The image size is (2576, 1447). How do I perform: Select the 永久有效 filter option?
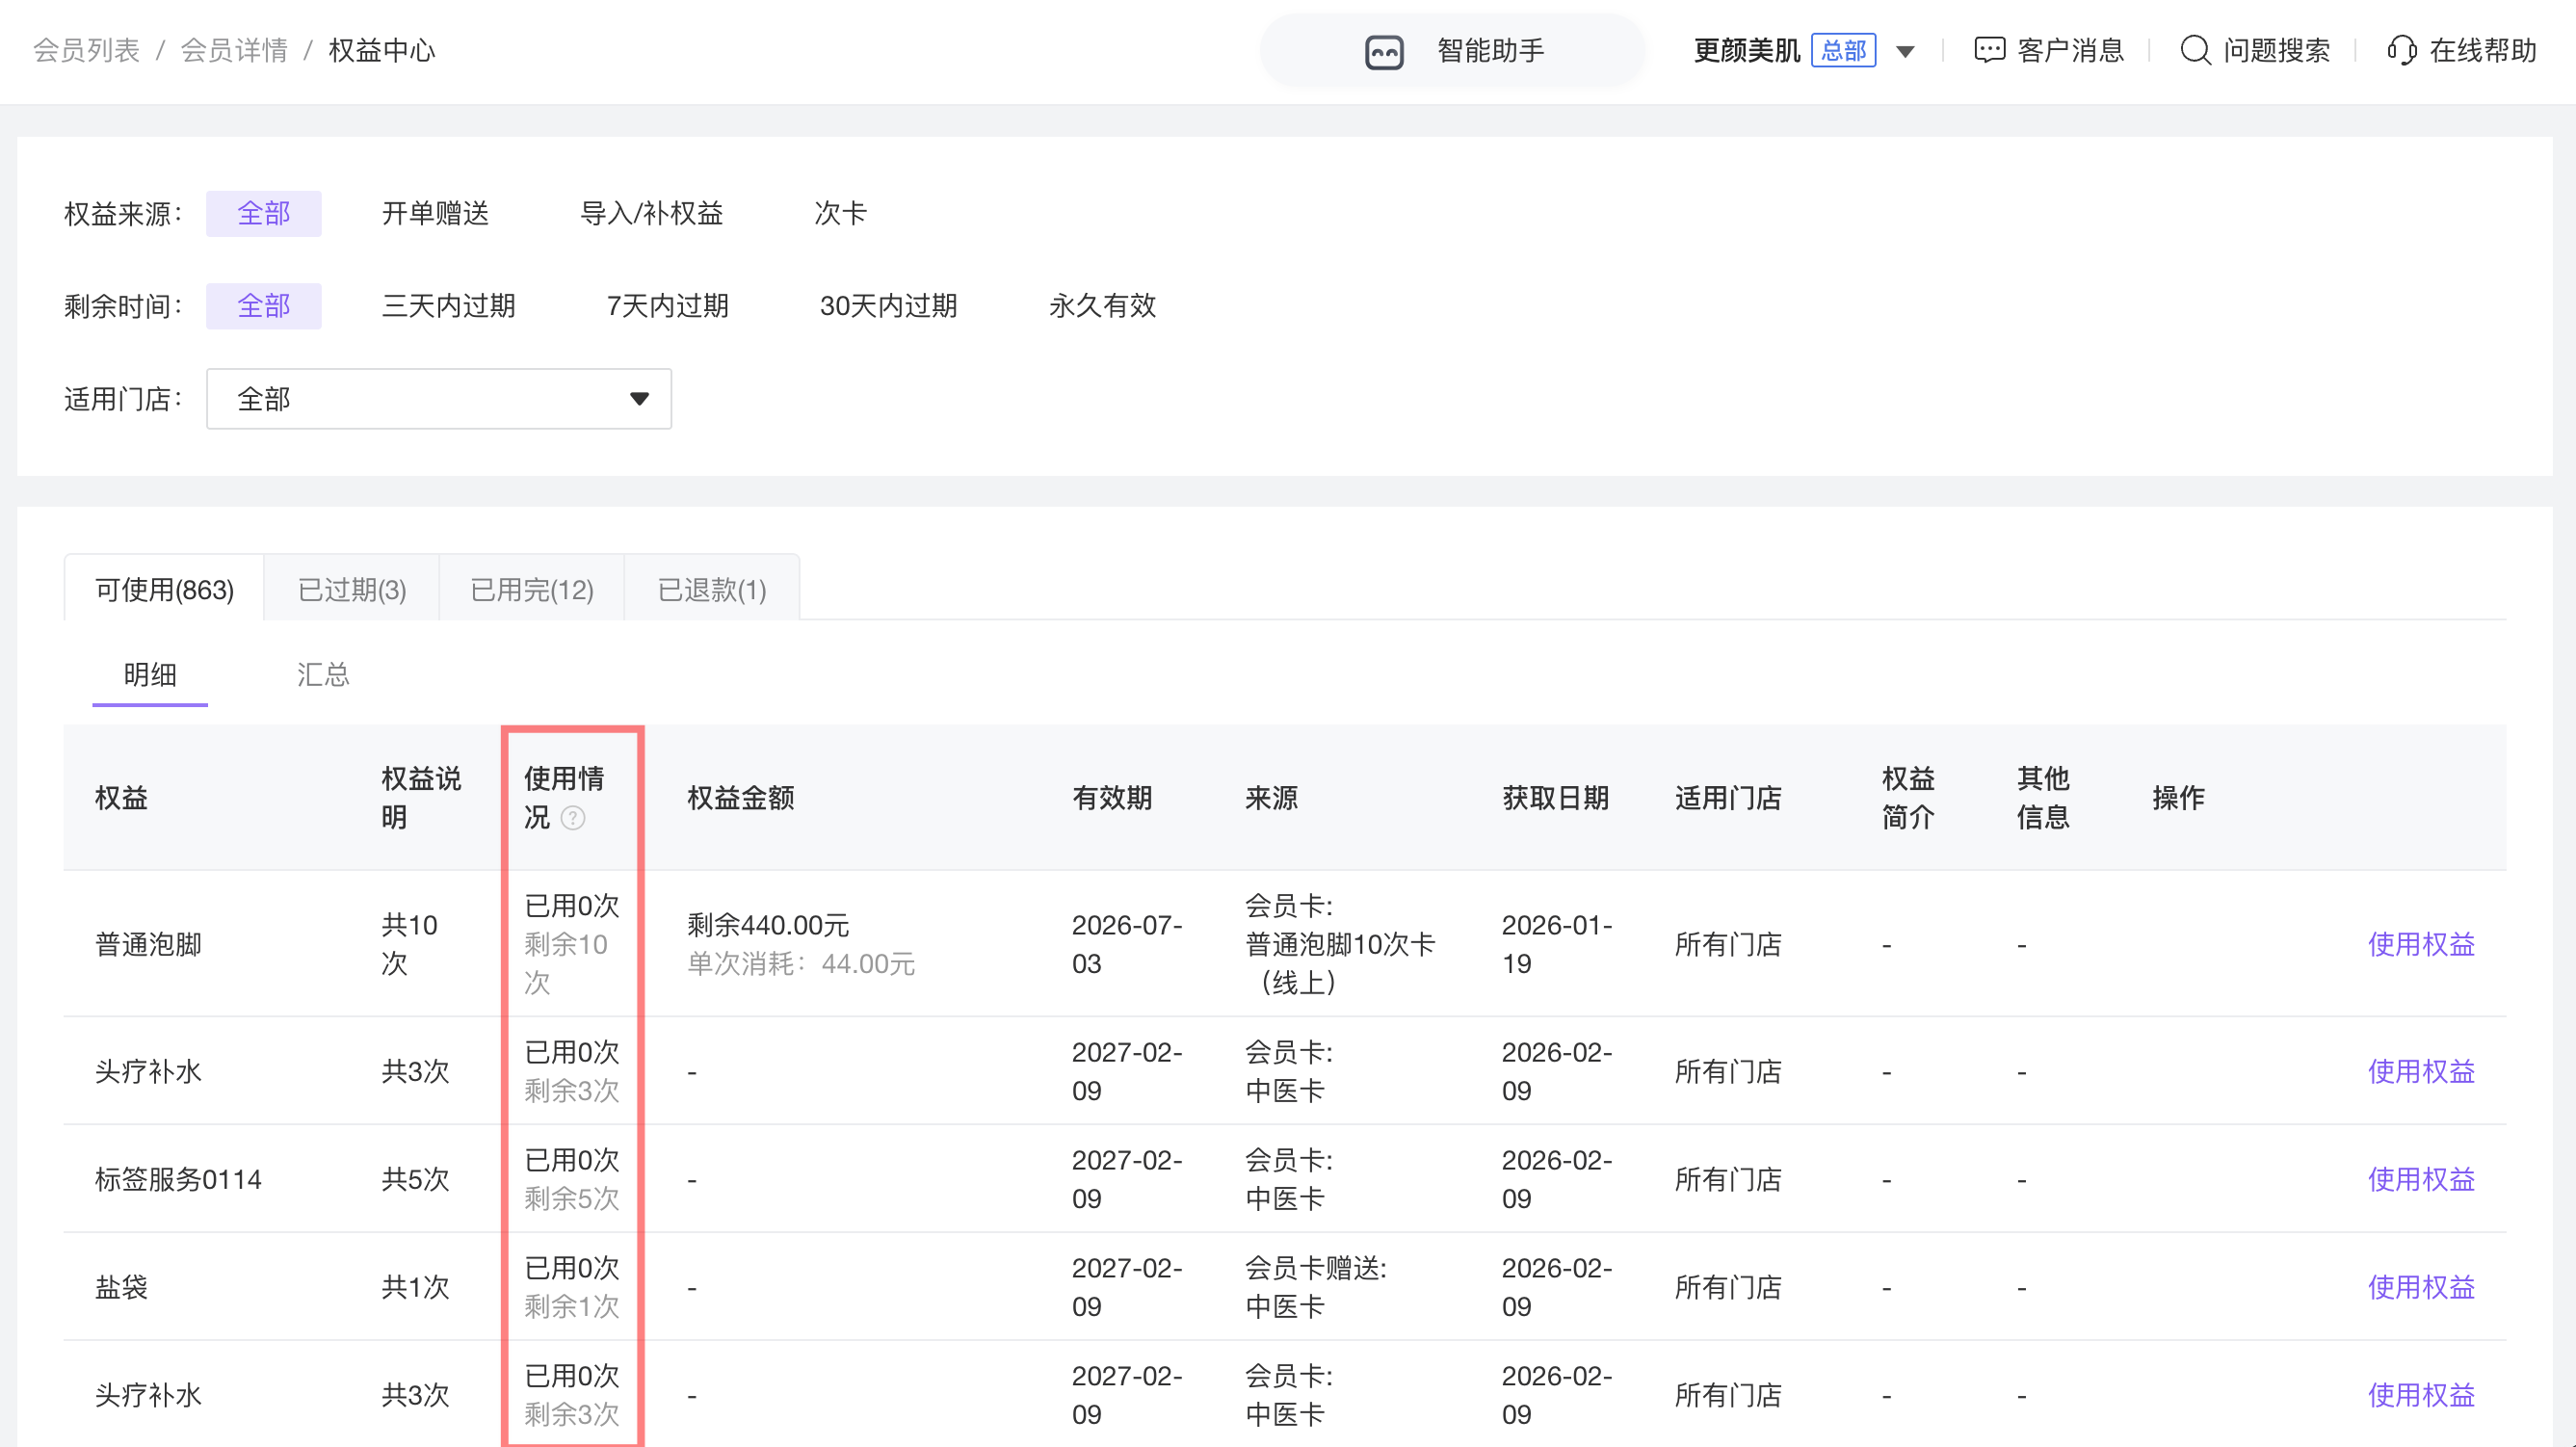[1102, 305]
